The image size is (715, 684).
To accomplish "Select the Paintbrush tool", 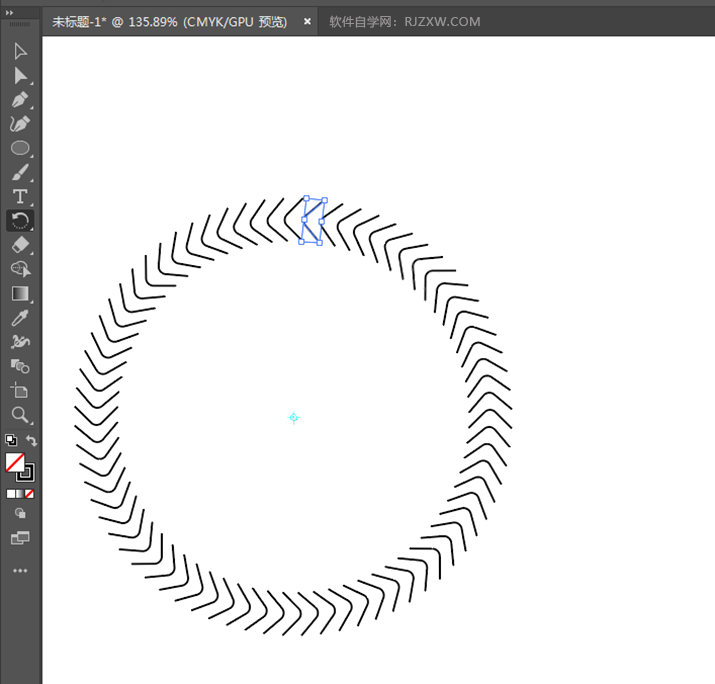I will coord(20,172).
